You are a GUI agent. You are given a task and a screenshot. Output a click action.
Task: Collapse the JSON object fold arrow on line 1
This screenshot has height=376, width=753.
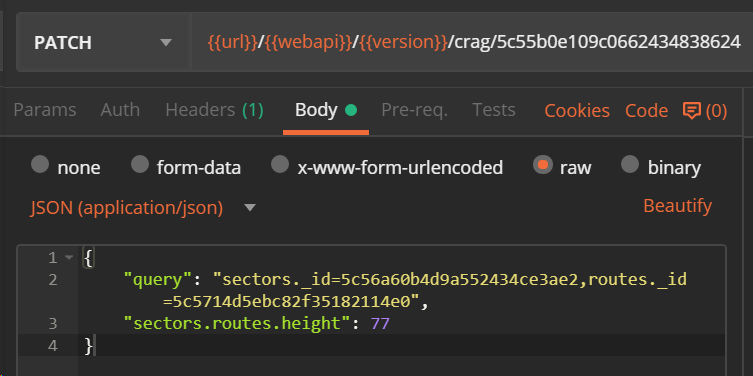click(69, 258)
